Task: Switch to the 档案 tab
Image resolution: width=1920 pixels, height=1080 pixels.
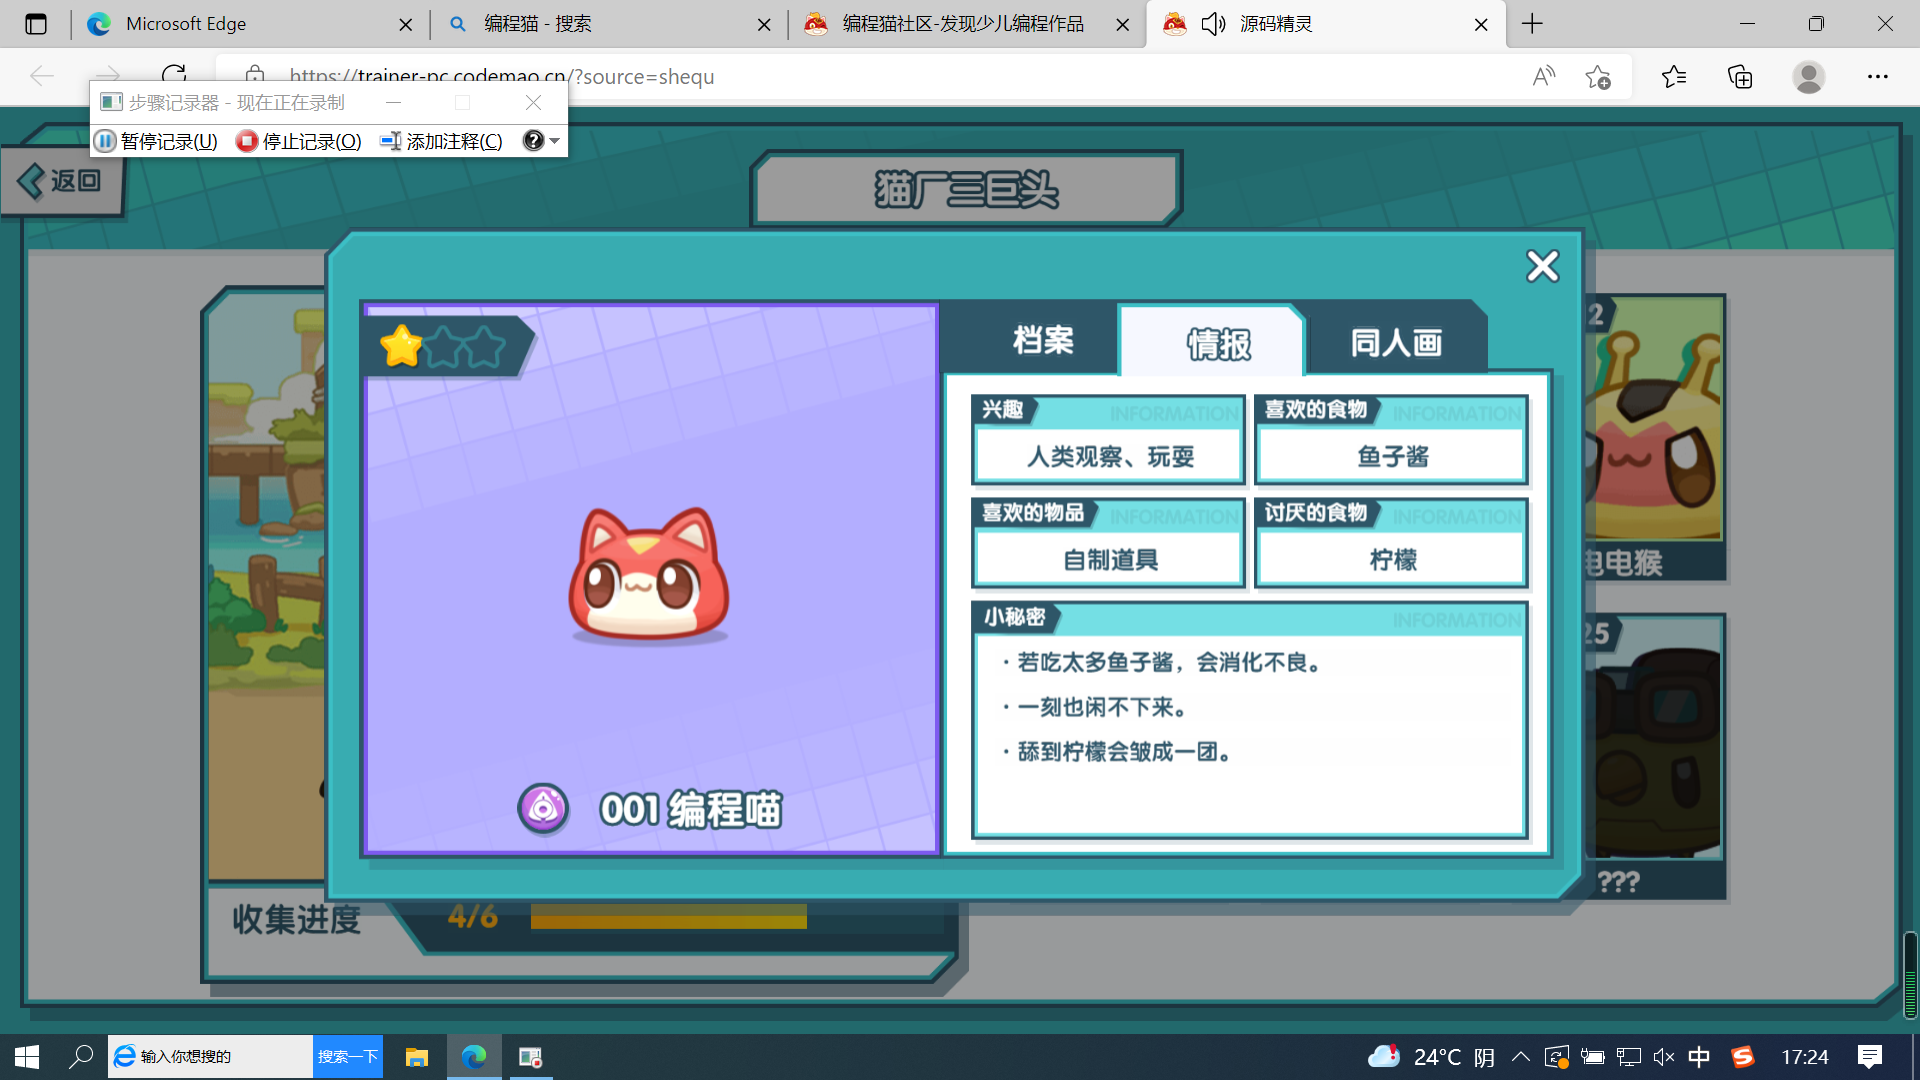Action: click(x=1042, y=340)
